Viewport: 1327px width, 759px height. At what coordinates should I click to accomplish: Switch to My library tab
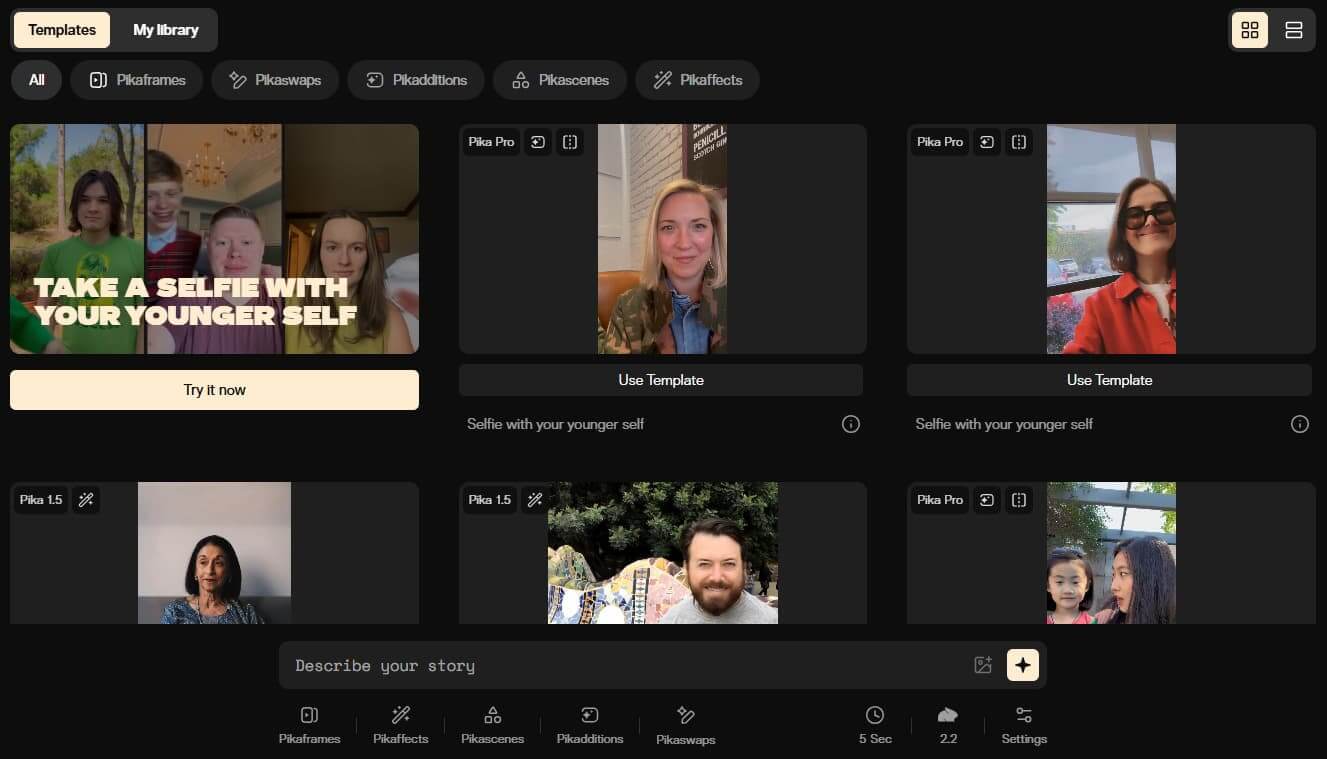click(x=166, y=30)
